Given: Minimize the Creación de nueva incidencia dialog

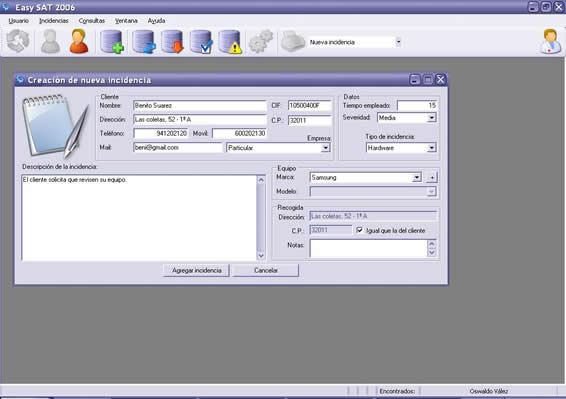Looking at the screenshot, I should pyautogui.click(x=415, y=79).
